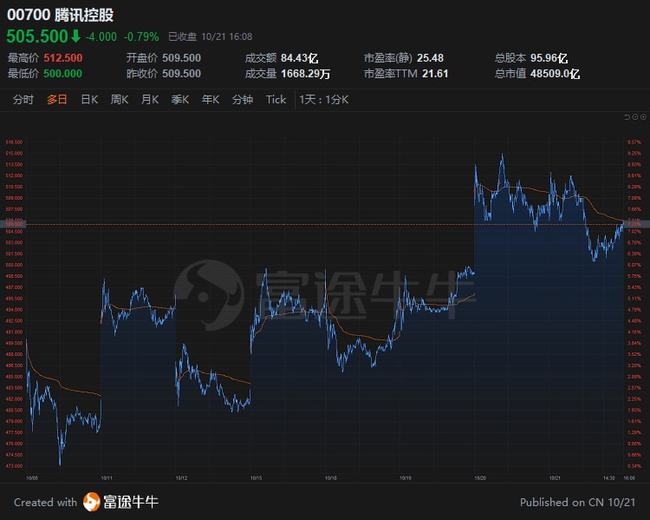The height and width of the screenshot is (520, 650).
Task: Click the 10/21 date label on time axis
Action: tap(555, 478)
